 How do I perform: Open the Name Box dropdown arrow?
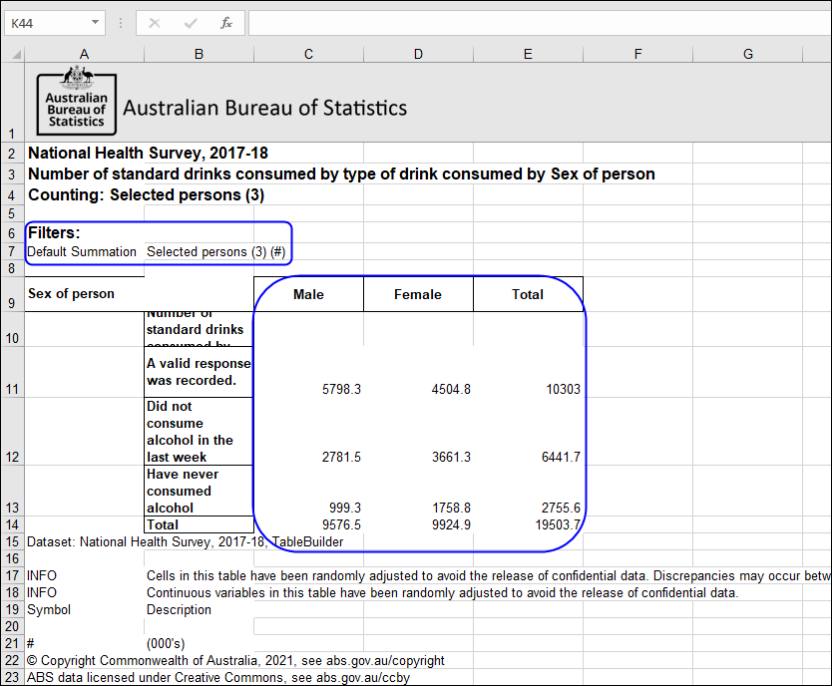tap(96, 22)
